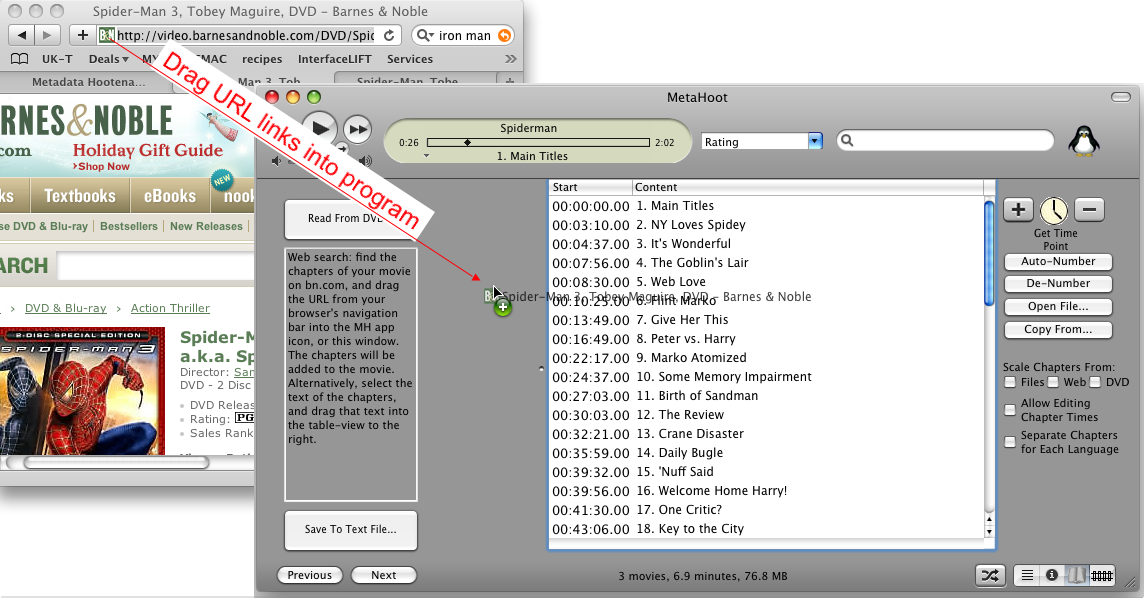Click the Next button
Viewport: 1144px width, 599px height.
384,575
